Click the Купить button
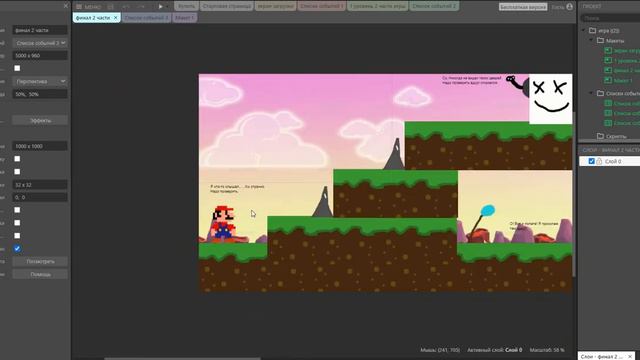 187,6
